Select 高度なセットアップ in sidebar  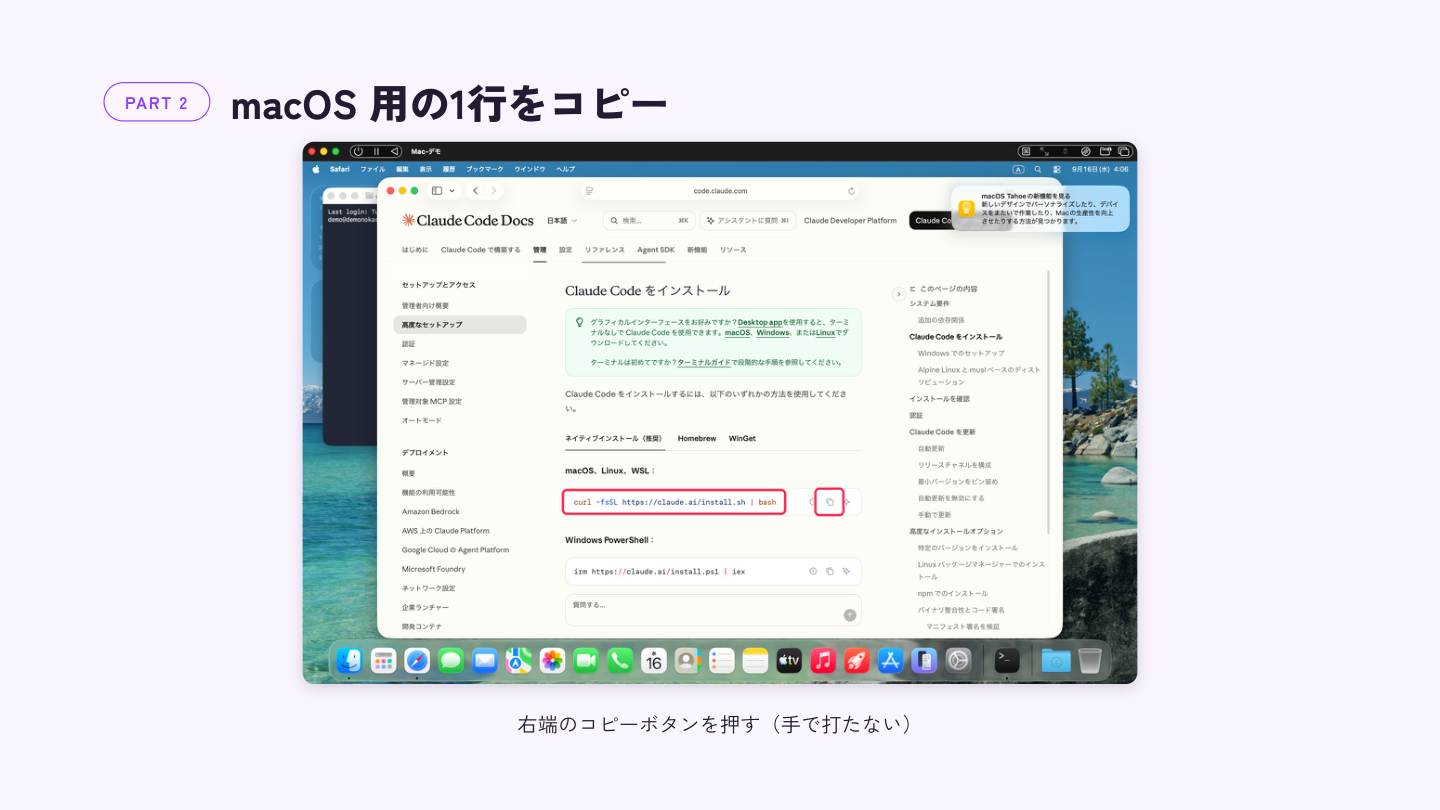460,325
